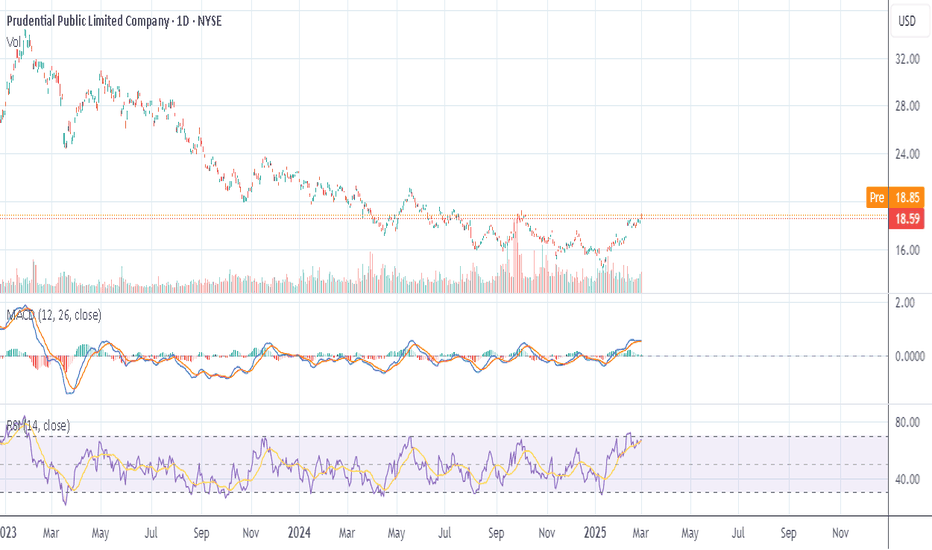This screenshot has width=932, height=550.
Task: Click the 2025 label on time axis
Action: (595, 532)
